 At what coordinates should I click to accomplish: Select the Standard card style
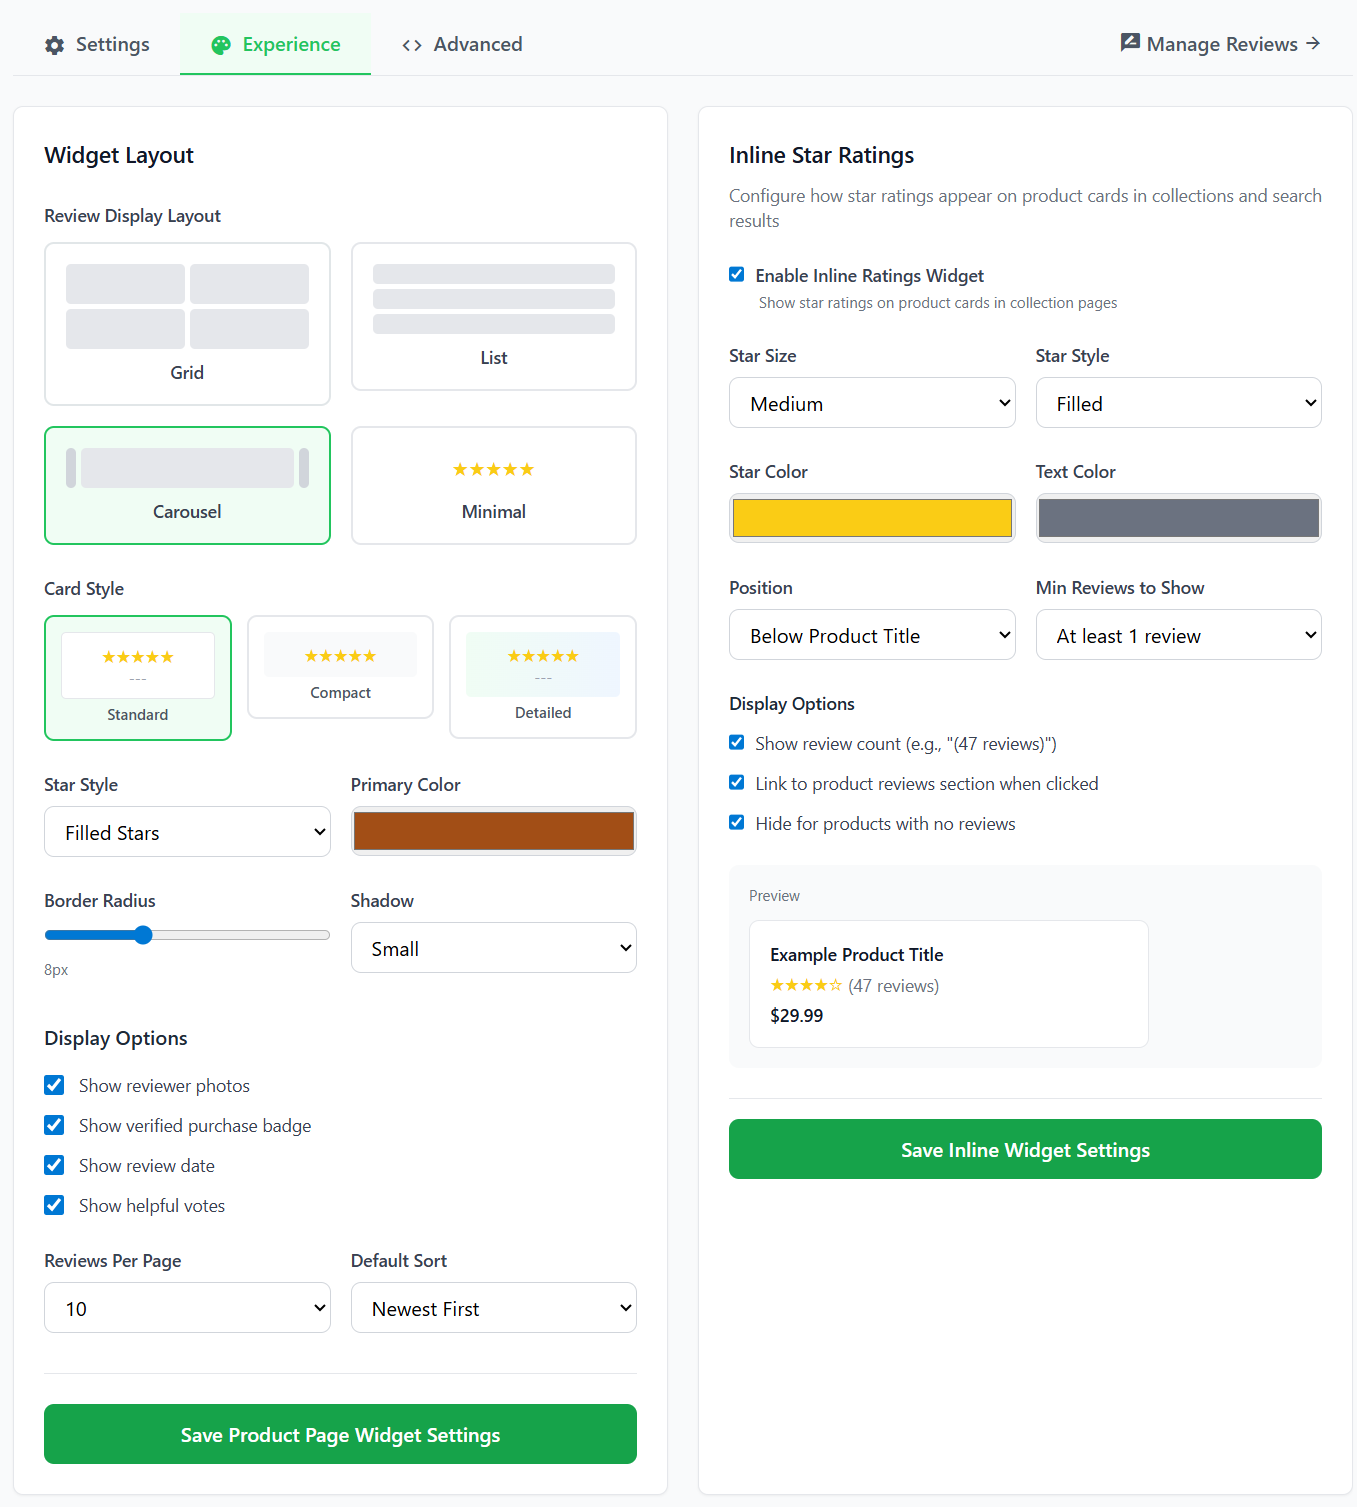[x=138, y=678]
